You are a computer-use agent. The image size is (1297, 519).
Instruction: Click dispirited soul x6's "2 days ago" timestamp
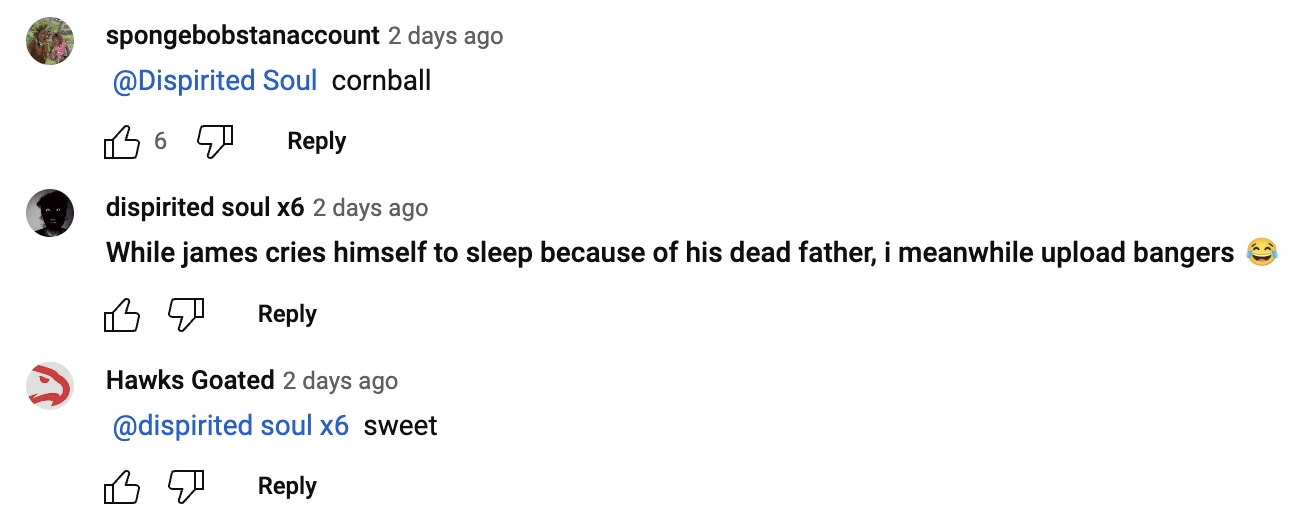(x=370, y=209)
